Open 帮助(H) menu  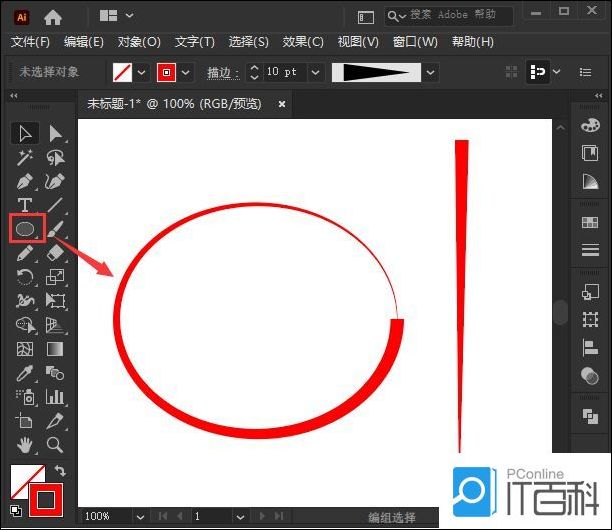473,41
